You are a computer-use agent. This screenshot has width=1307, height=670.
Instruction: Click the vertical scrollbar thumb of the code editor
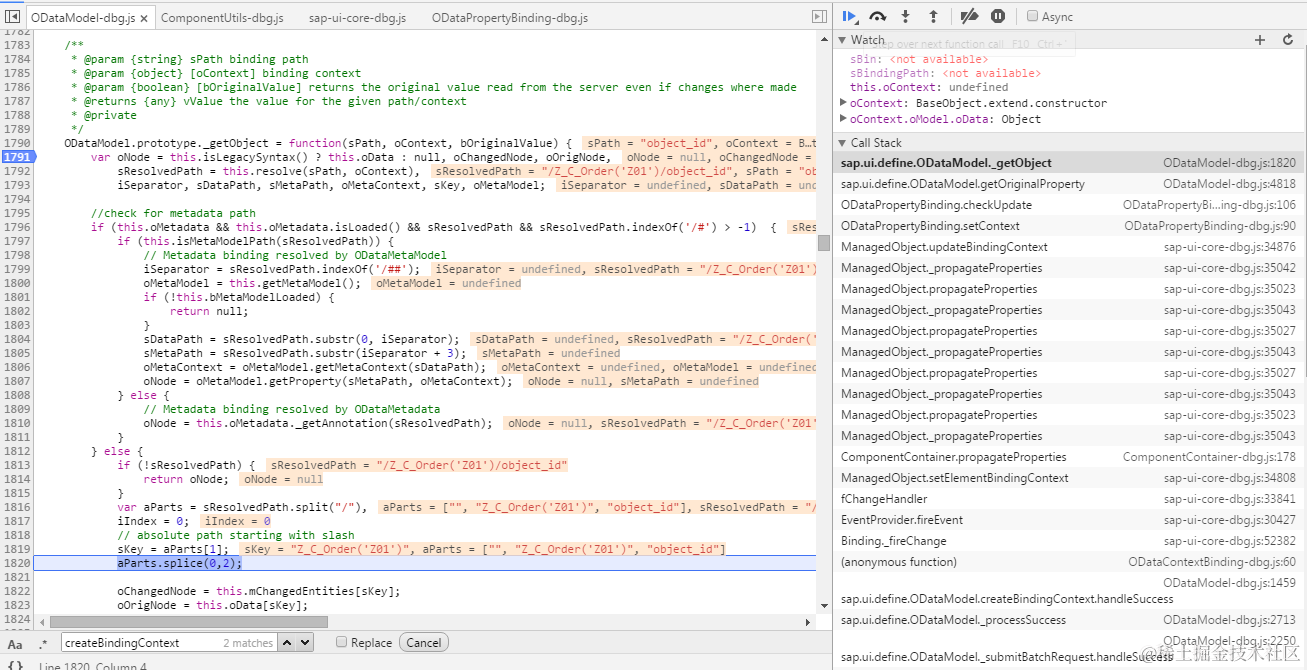click(824, 243)
